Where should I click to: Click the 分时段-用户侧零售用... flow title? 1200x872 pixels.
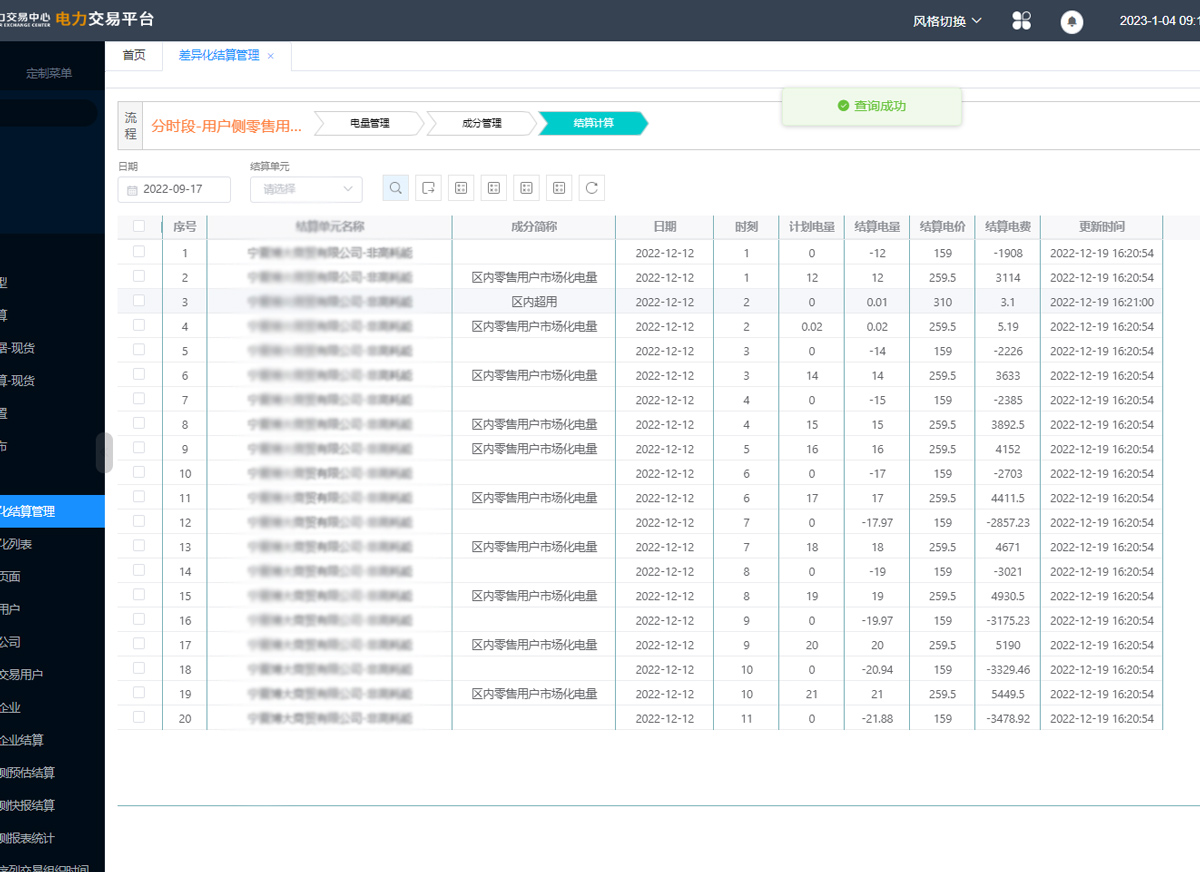[227, 126]
